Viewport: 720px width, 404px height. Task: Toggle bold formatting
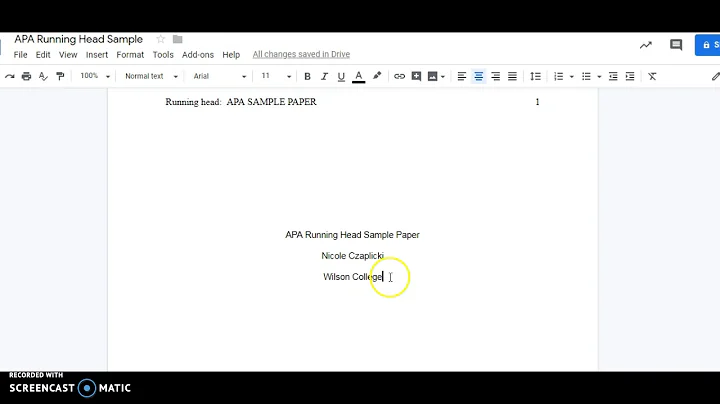pos(307,77)
